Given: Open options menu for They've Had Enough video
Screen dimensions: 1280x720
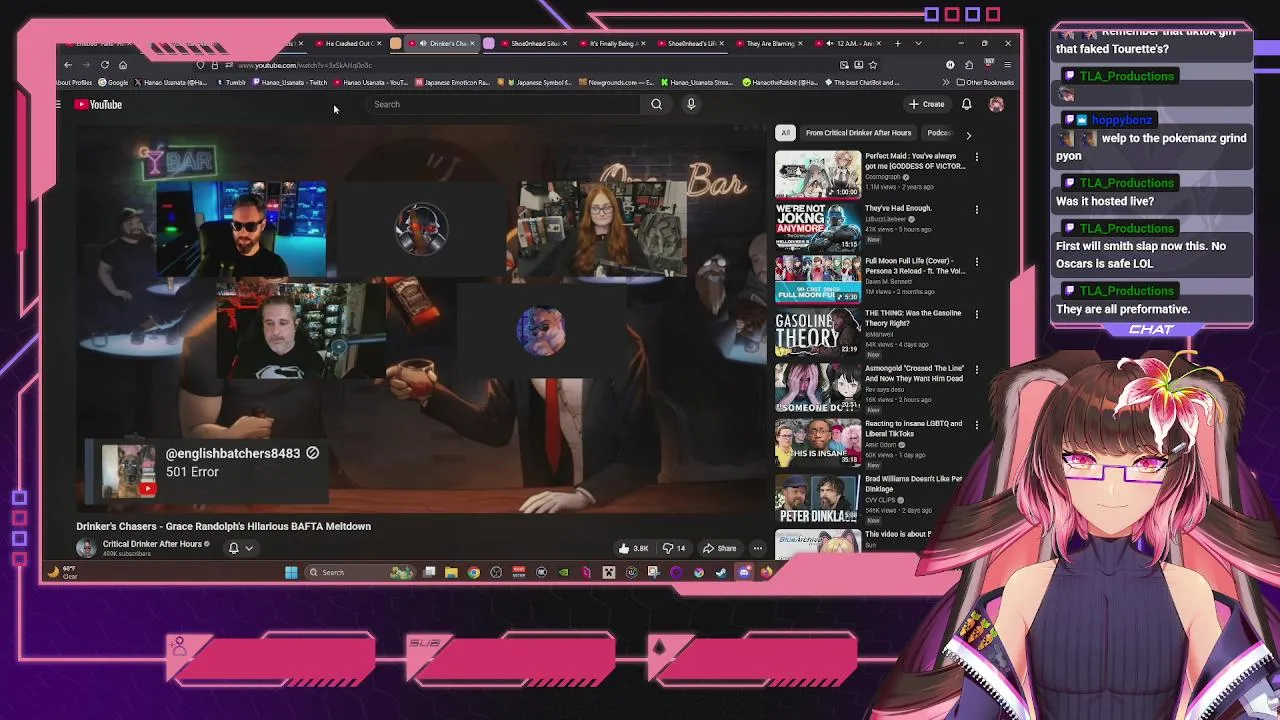Looking at the screenshot, I should [977, 209].
